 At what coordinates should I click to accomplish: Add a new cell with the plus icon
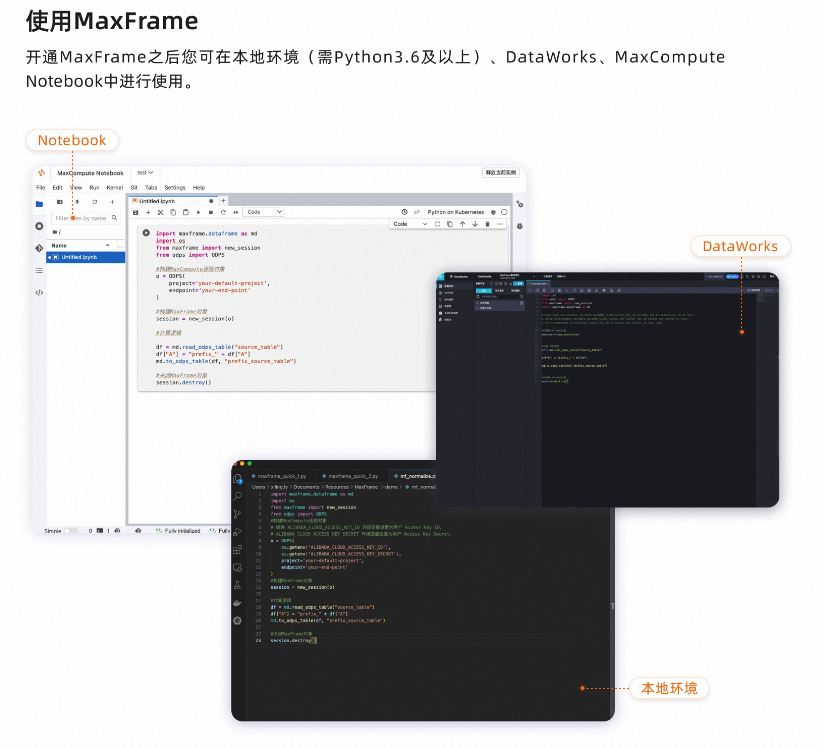pos(148,212)
